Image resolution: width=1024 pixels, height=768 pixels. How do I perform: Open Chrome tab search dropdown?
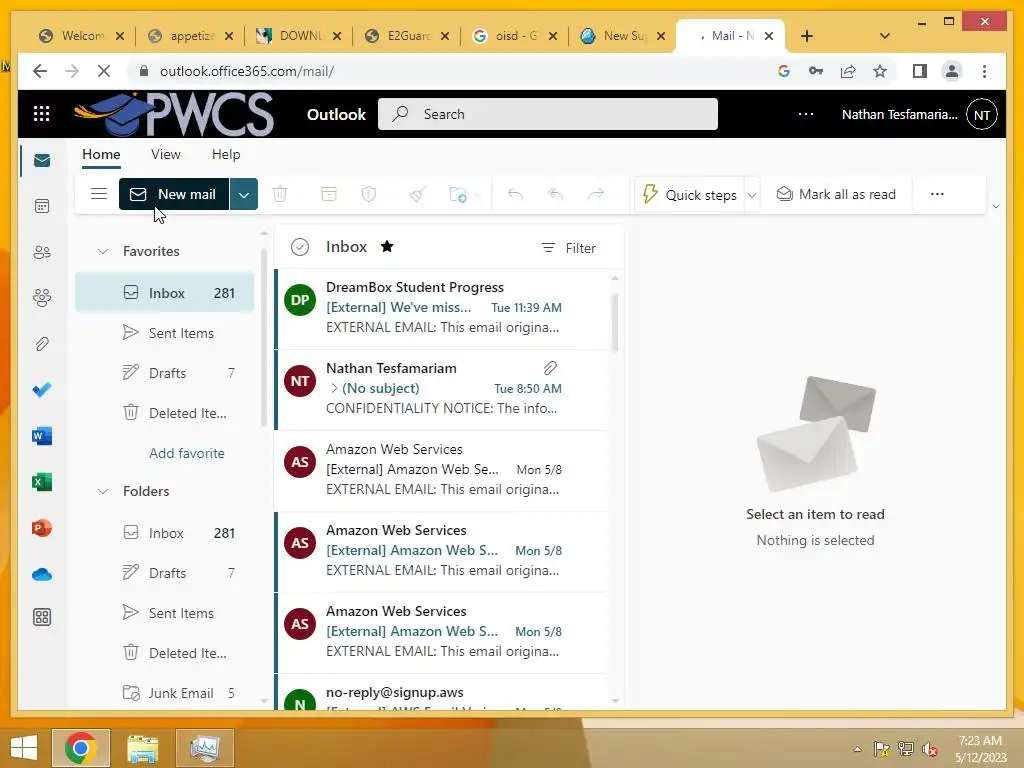click(885, 36)
